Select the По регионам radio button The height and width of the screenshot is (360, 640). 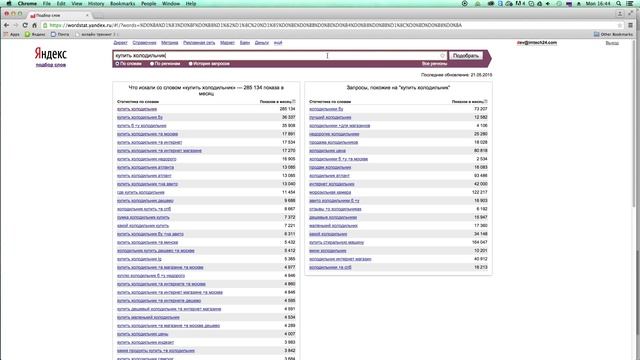pos(152,64)
